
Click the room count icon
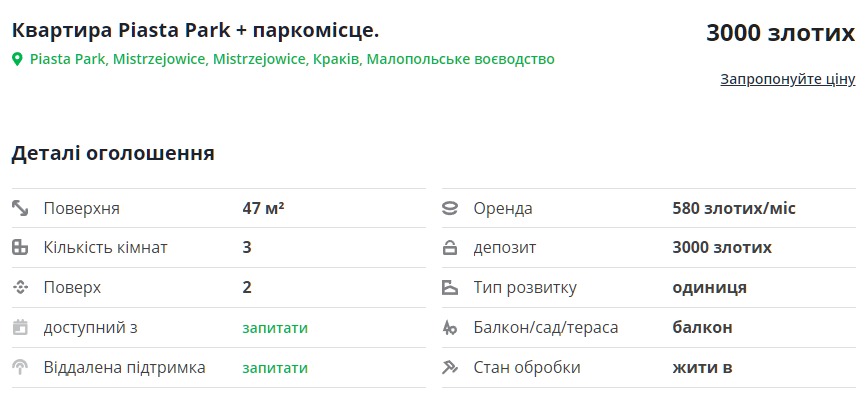[20, 248]
